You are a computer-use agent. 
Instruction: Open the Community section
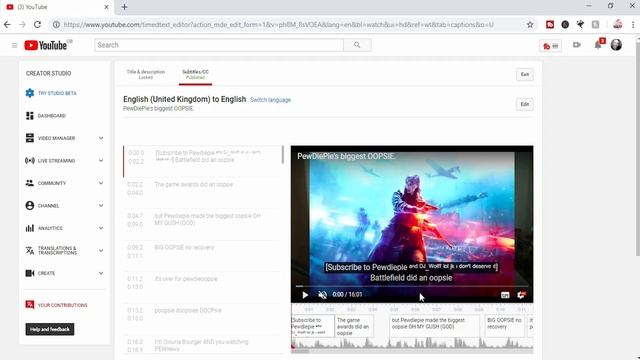click(x=52, y=183)
